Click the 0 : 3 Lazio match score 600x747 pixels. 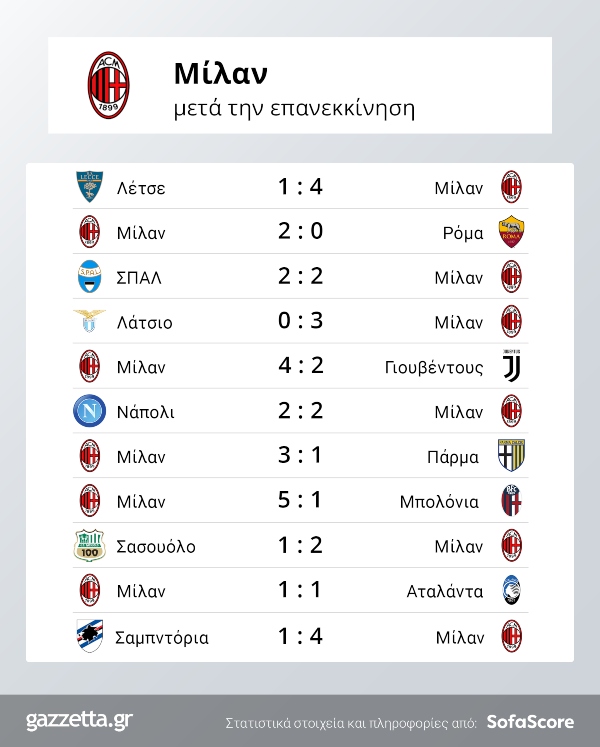[300, 322]
